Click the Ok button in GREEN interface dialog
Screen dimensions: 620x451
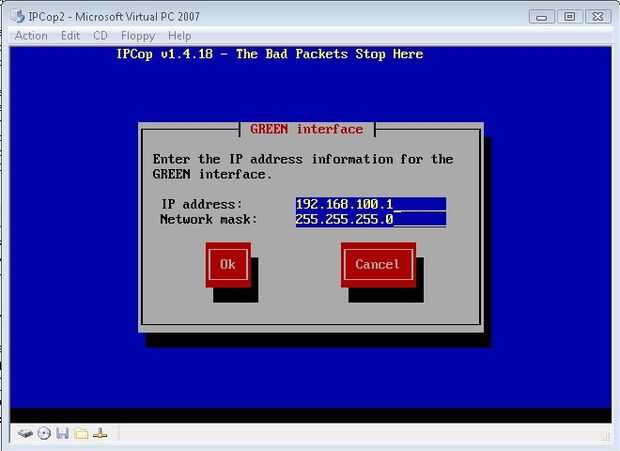coord(228,264)
